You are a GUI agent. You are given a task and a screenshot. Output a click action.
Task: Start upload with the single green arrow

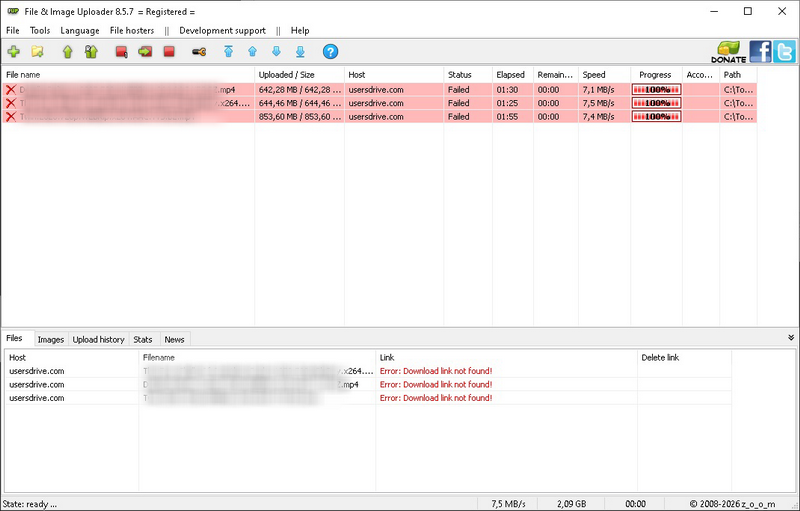pos(67,52)
